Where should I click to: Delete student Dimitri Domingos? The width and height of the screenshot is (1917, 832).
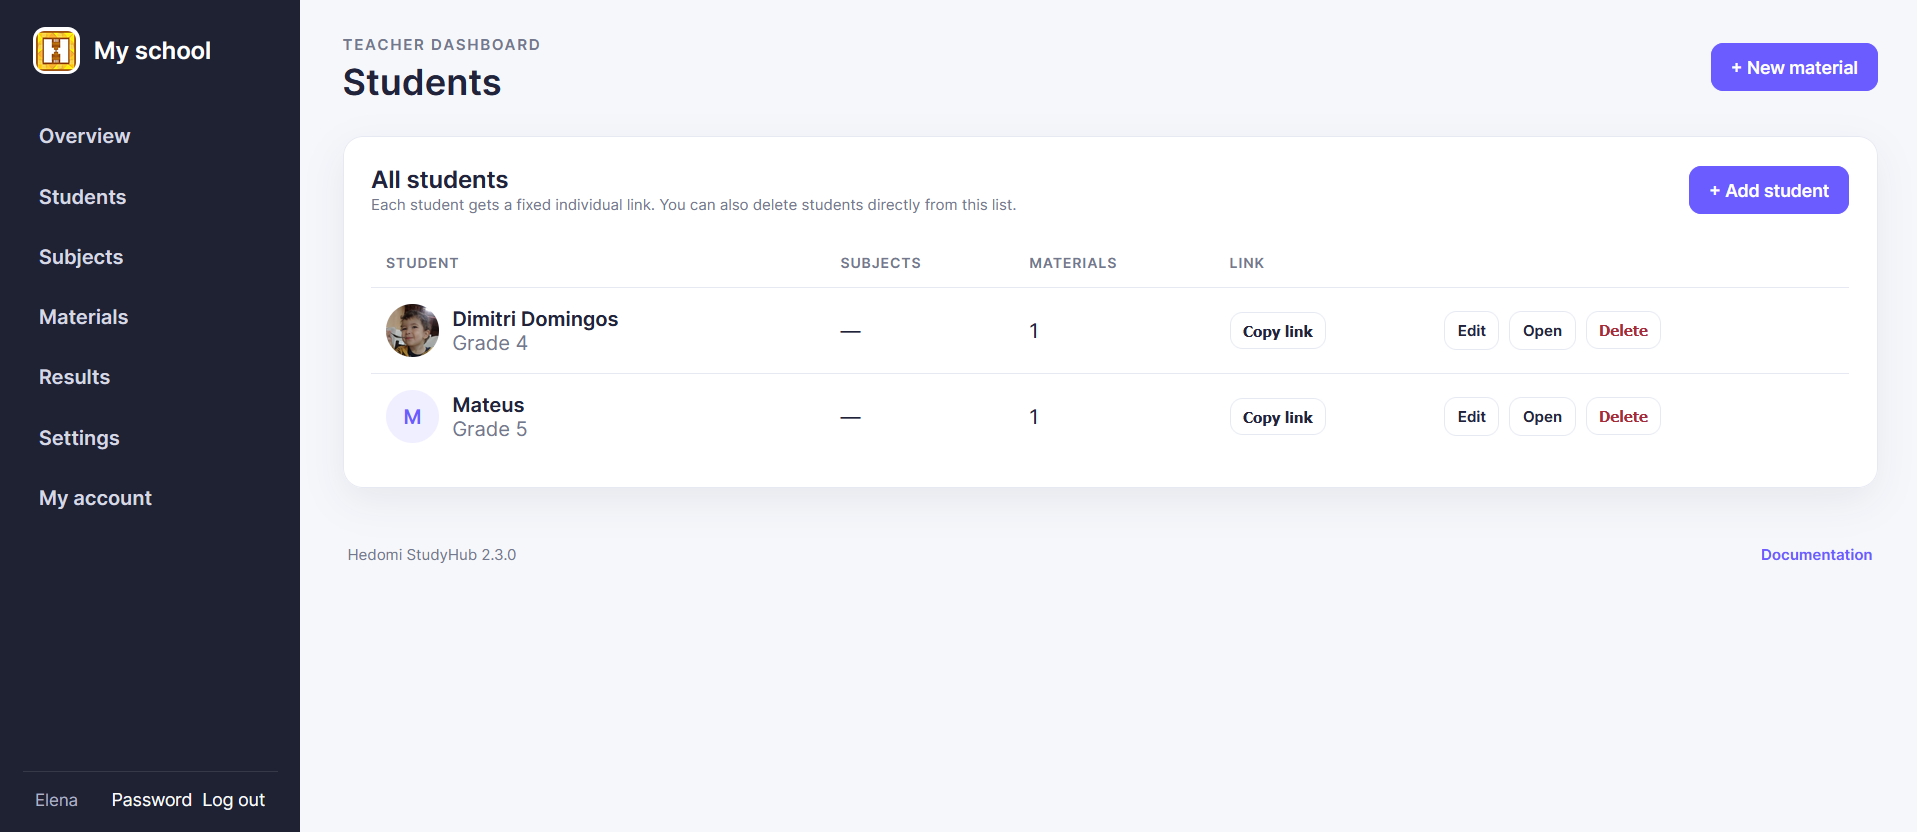pos(1623,331)
